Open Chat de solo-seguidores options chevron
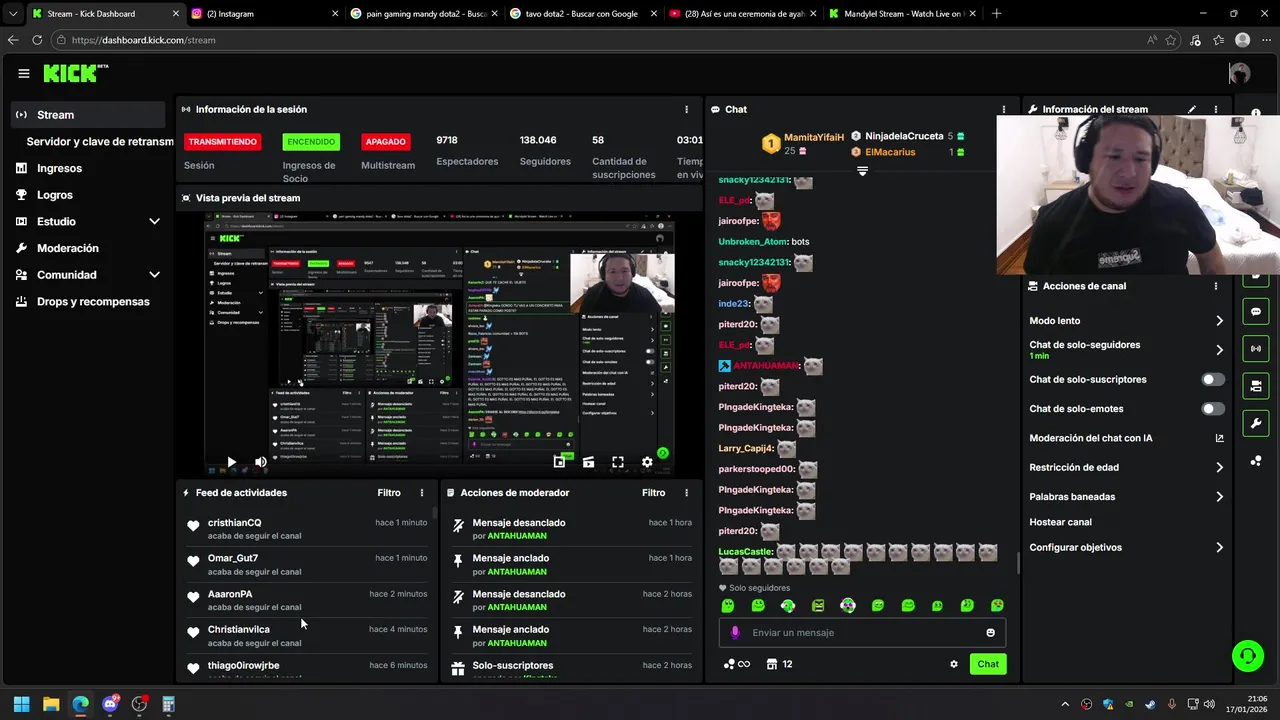The height and width of the screenshot is (720, 1280). 1219,350
